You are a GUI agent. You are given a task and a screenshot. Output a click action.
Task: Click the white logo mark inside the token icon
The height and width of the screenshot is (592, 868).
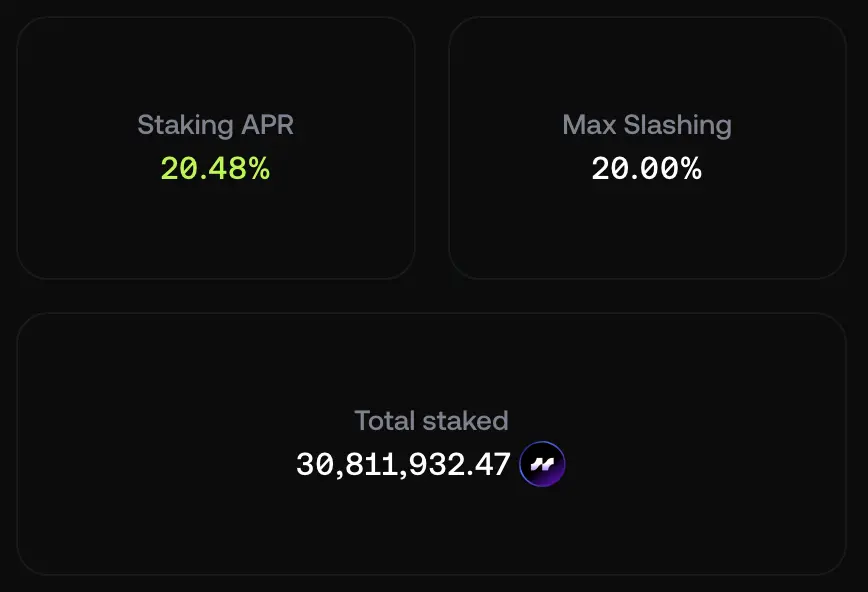tap(542, 464)
